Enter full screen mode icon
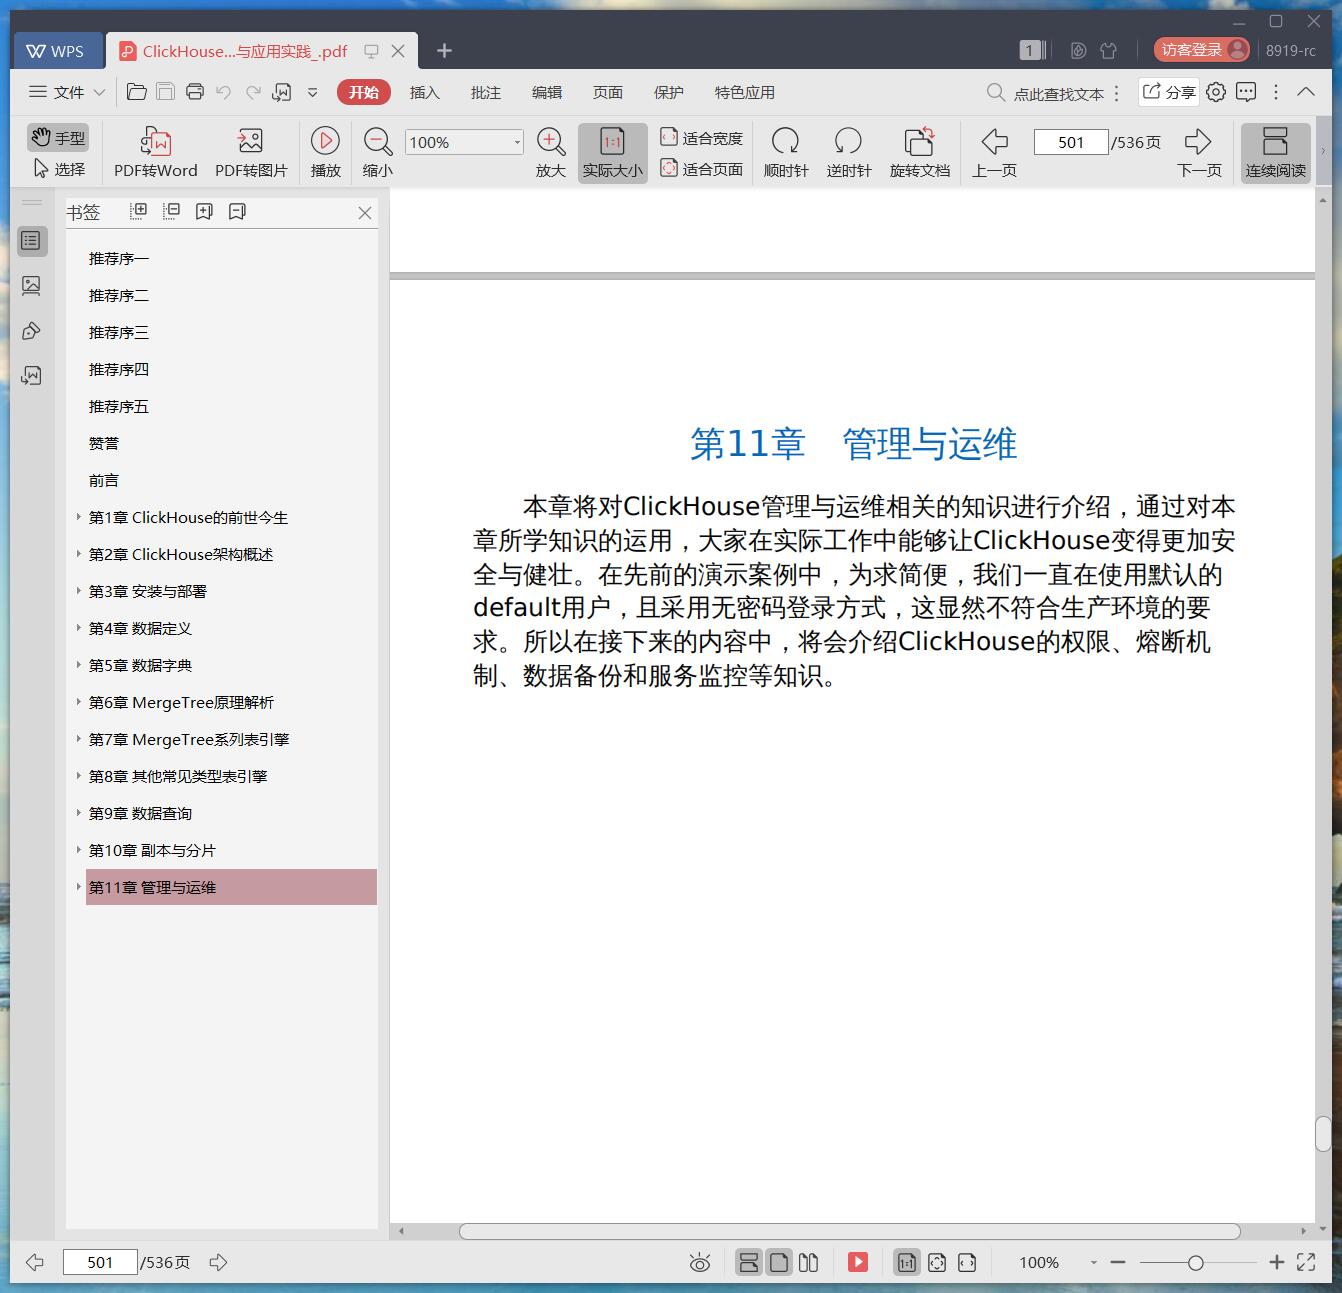This screenshot has width=1342, height=1293. 1306,1262
